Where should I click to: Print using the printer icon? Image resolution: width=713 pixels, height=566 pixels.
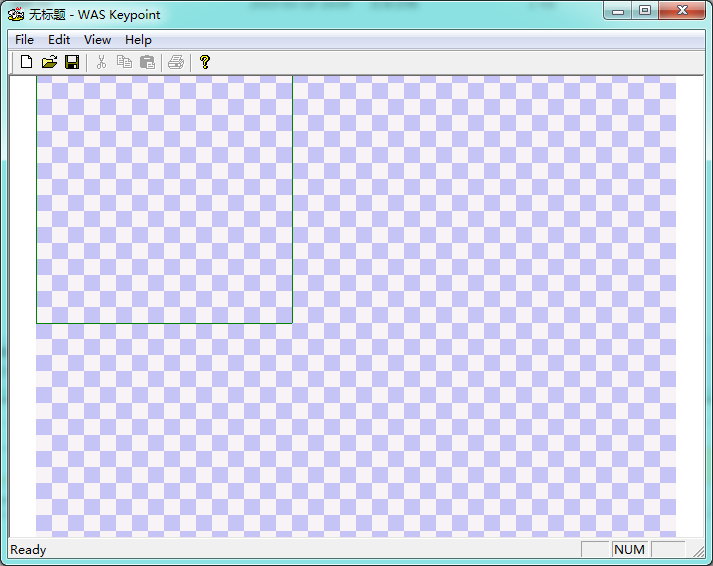click(176, 62)
